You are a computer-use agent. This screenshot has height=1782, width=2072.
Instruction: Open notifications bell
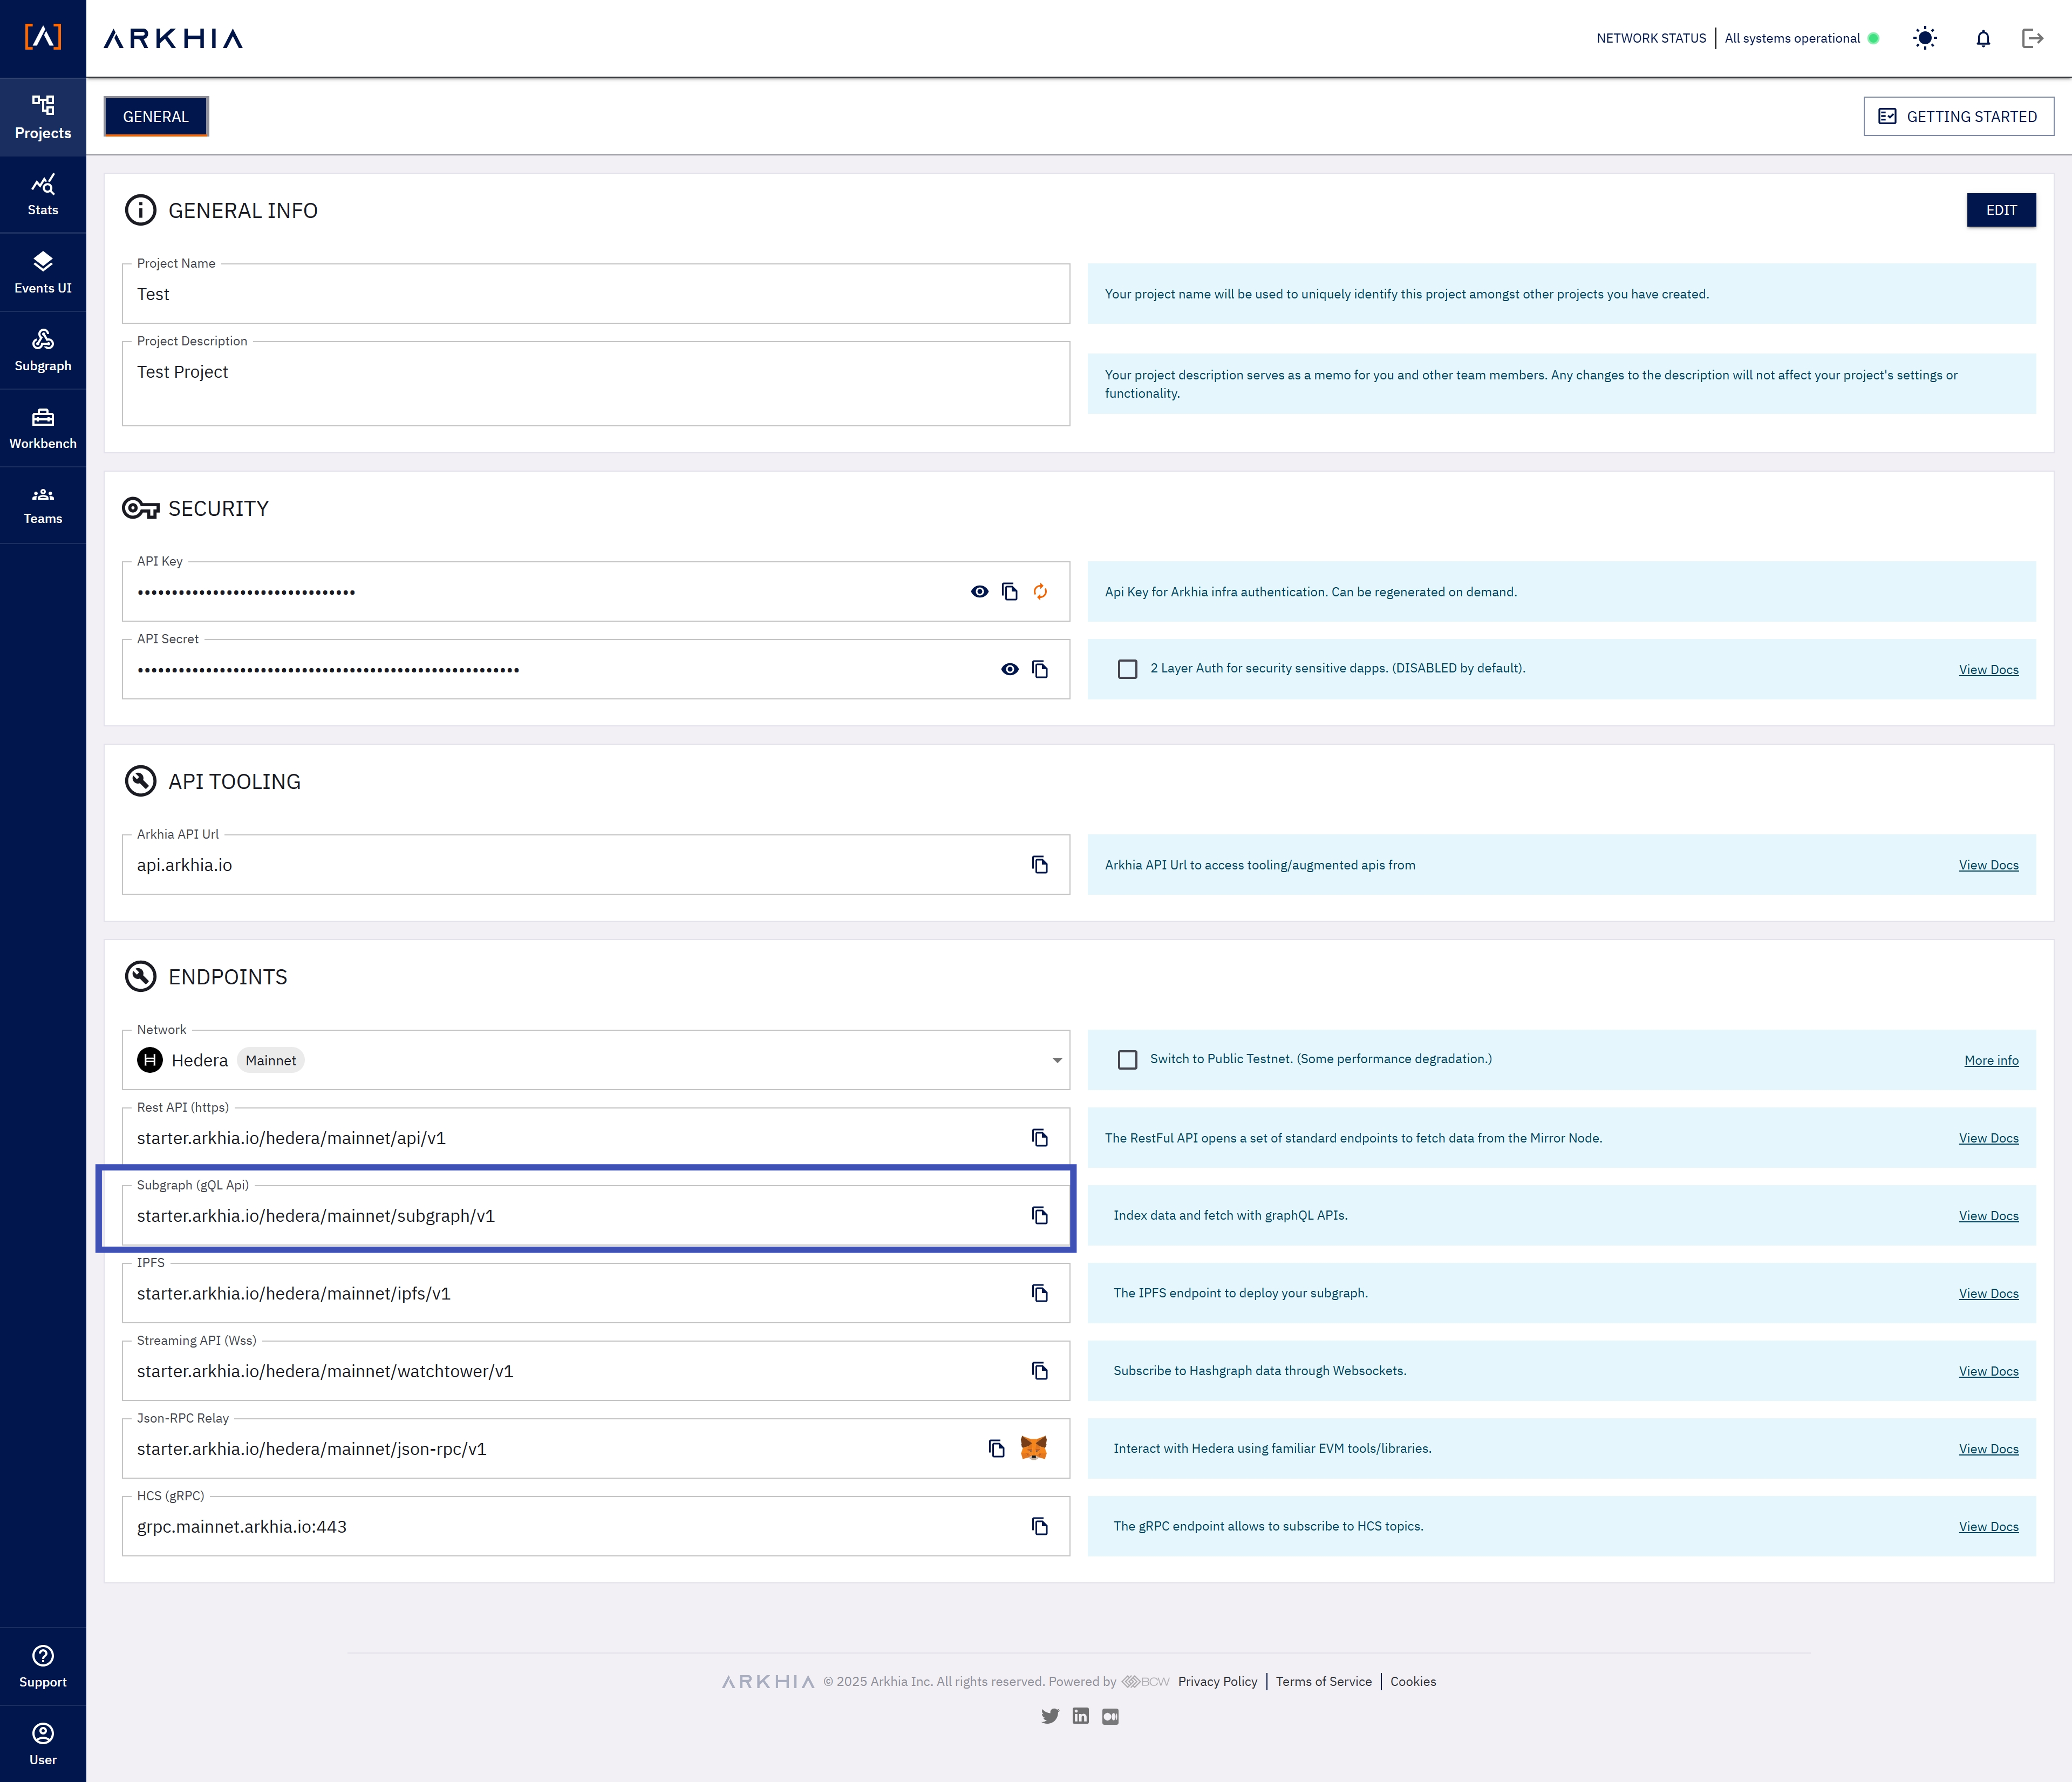click(x=1983, y=38)
